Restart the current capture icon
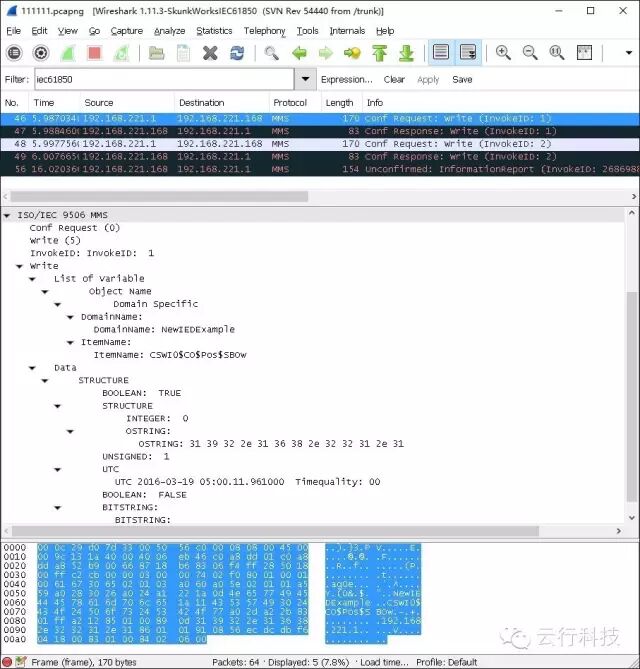 (121, 53)
